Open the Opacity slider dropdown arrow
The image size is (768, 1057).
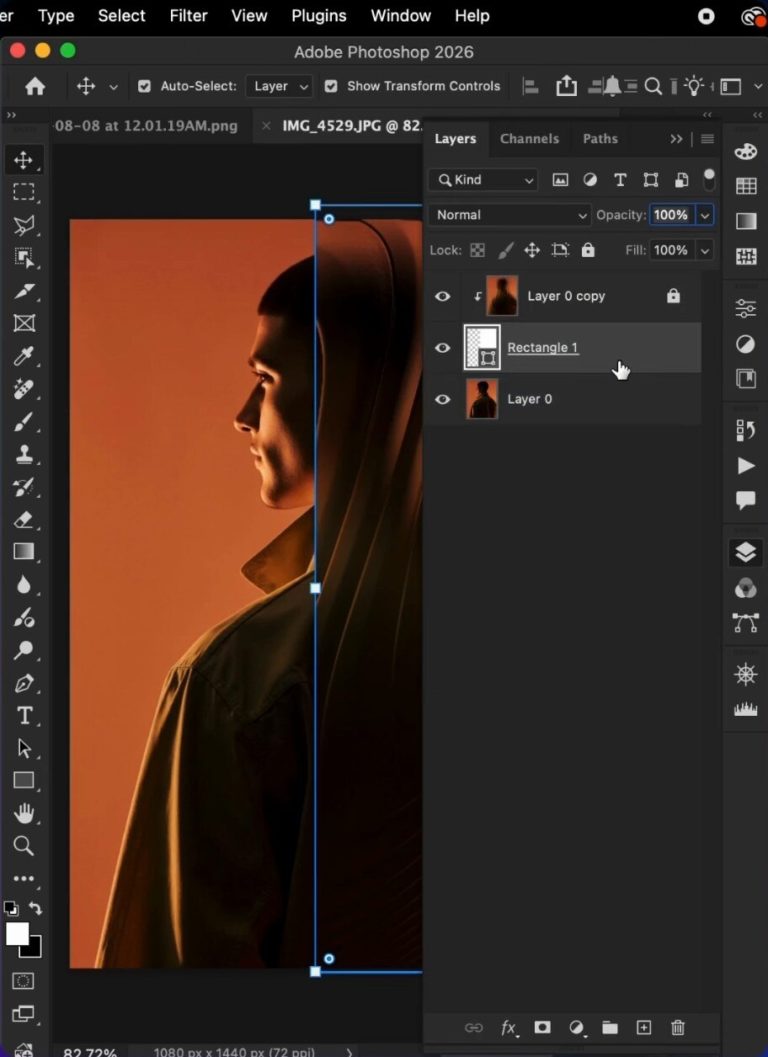pyautogui.click(x=705, y=215)
